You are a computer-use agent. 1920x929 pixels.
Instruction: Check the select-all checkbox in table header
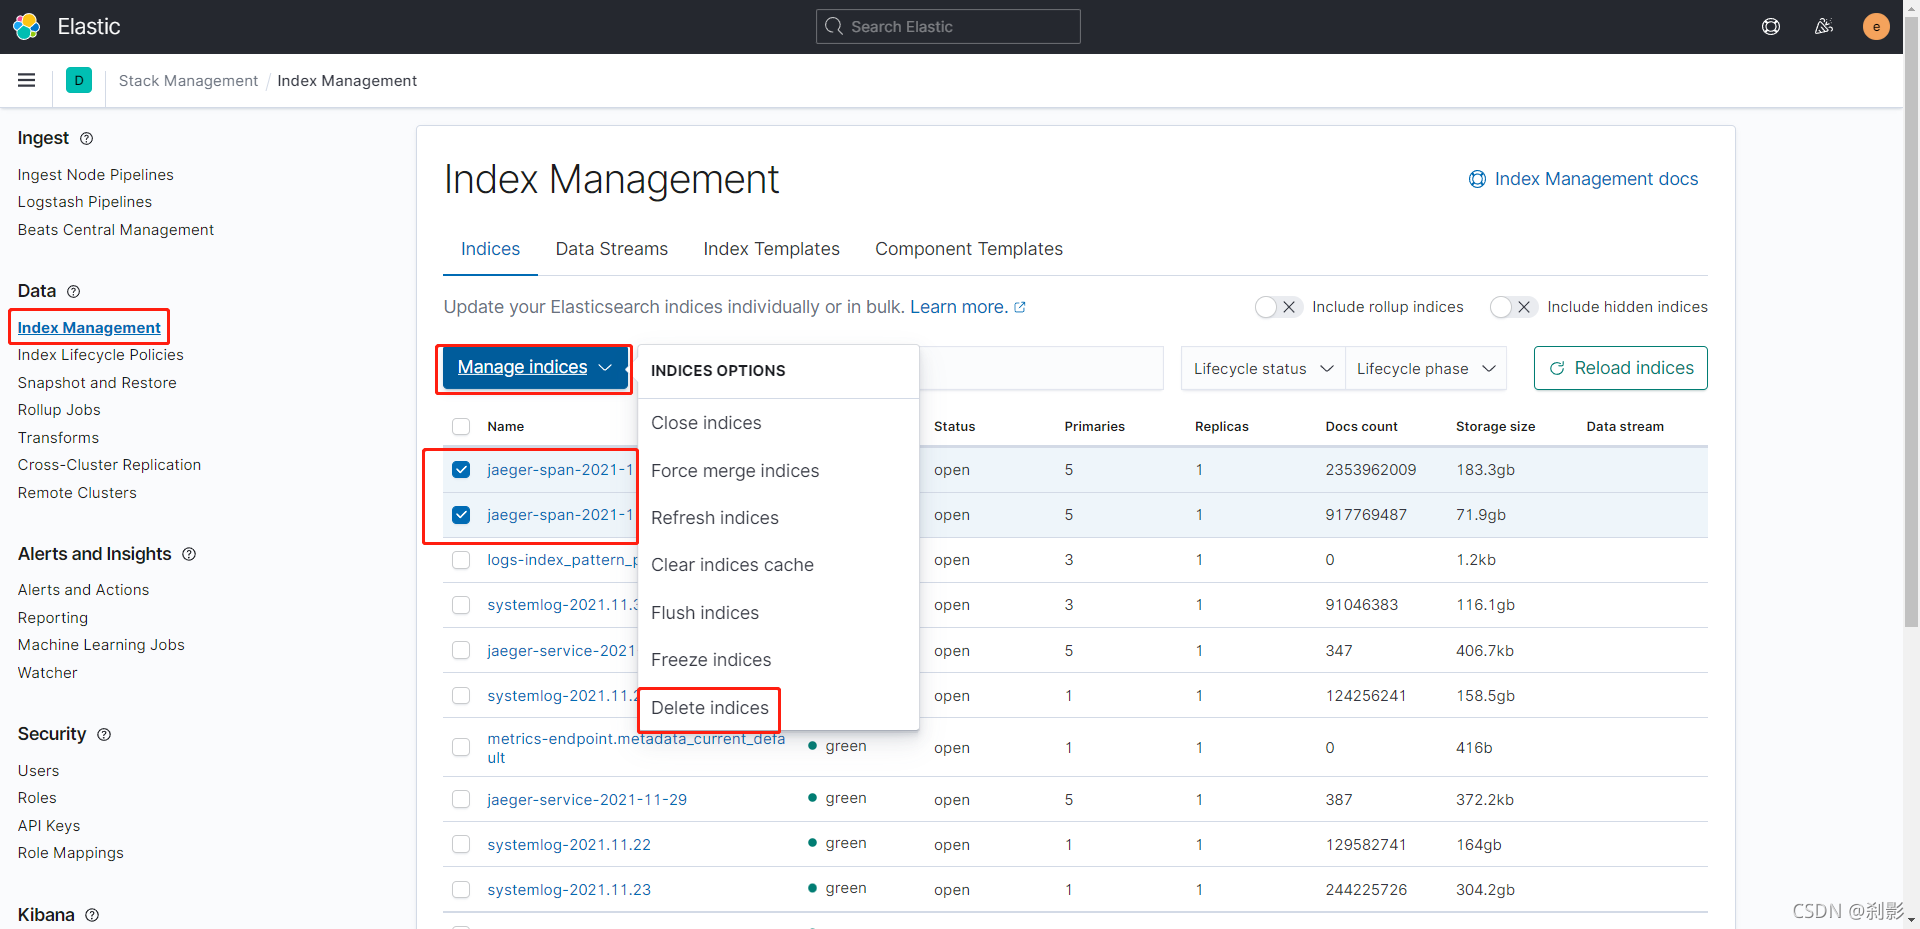click(x=461, y=426)
